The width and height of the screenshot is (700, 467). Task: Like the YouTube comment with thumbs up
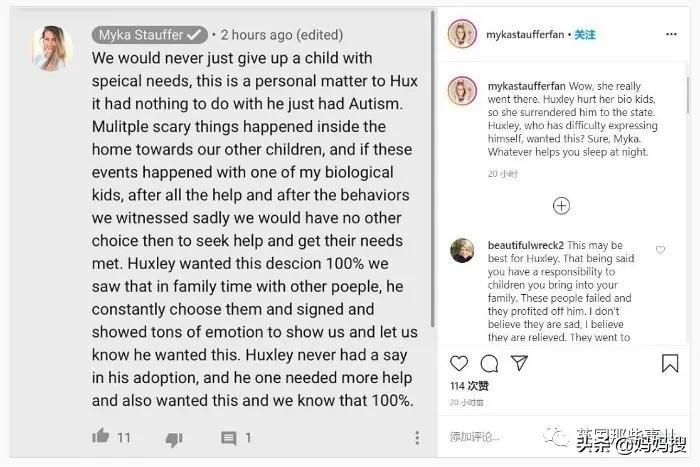point(100,437)
